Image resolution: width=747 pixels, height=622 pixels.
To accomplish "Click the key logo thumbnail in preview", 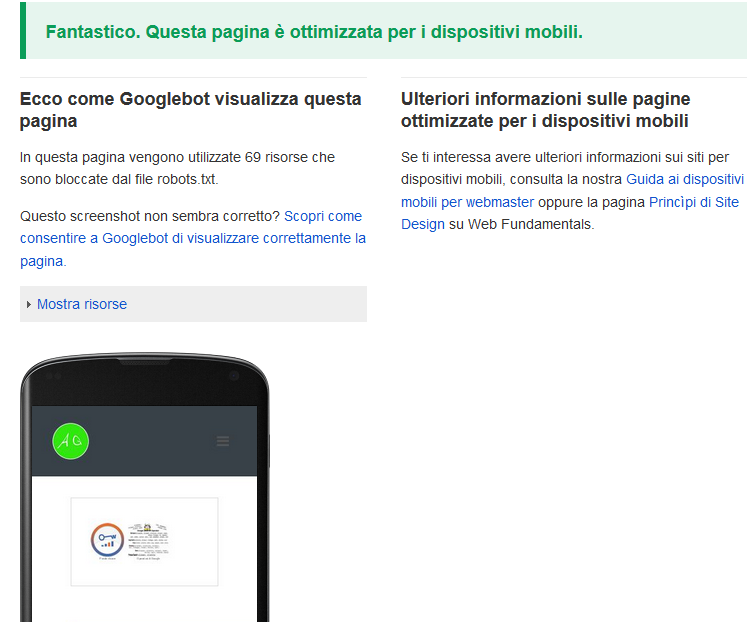I will click(107, 540).
